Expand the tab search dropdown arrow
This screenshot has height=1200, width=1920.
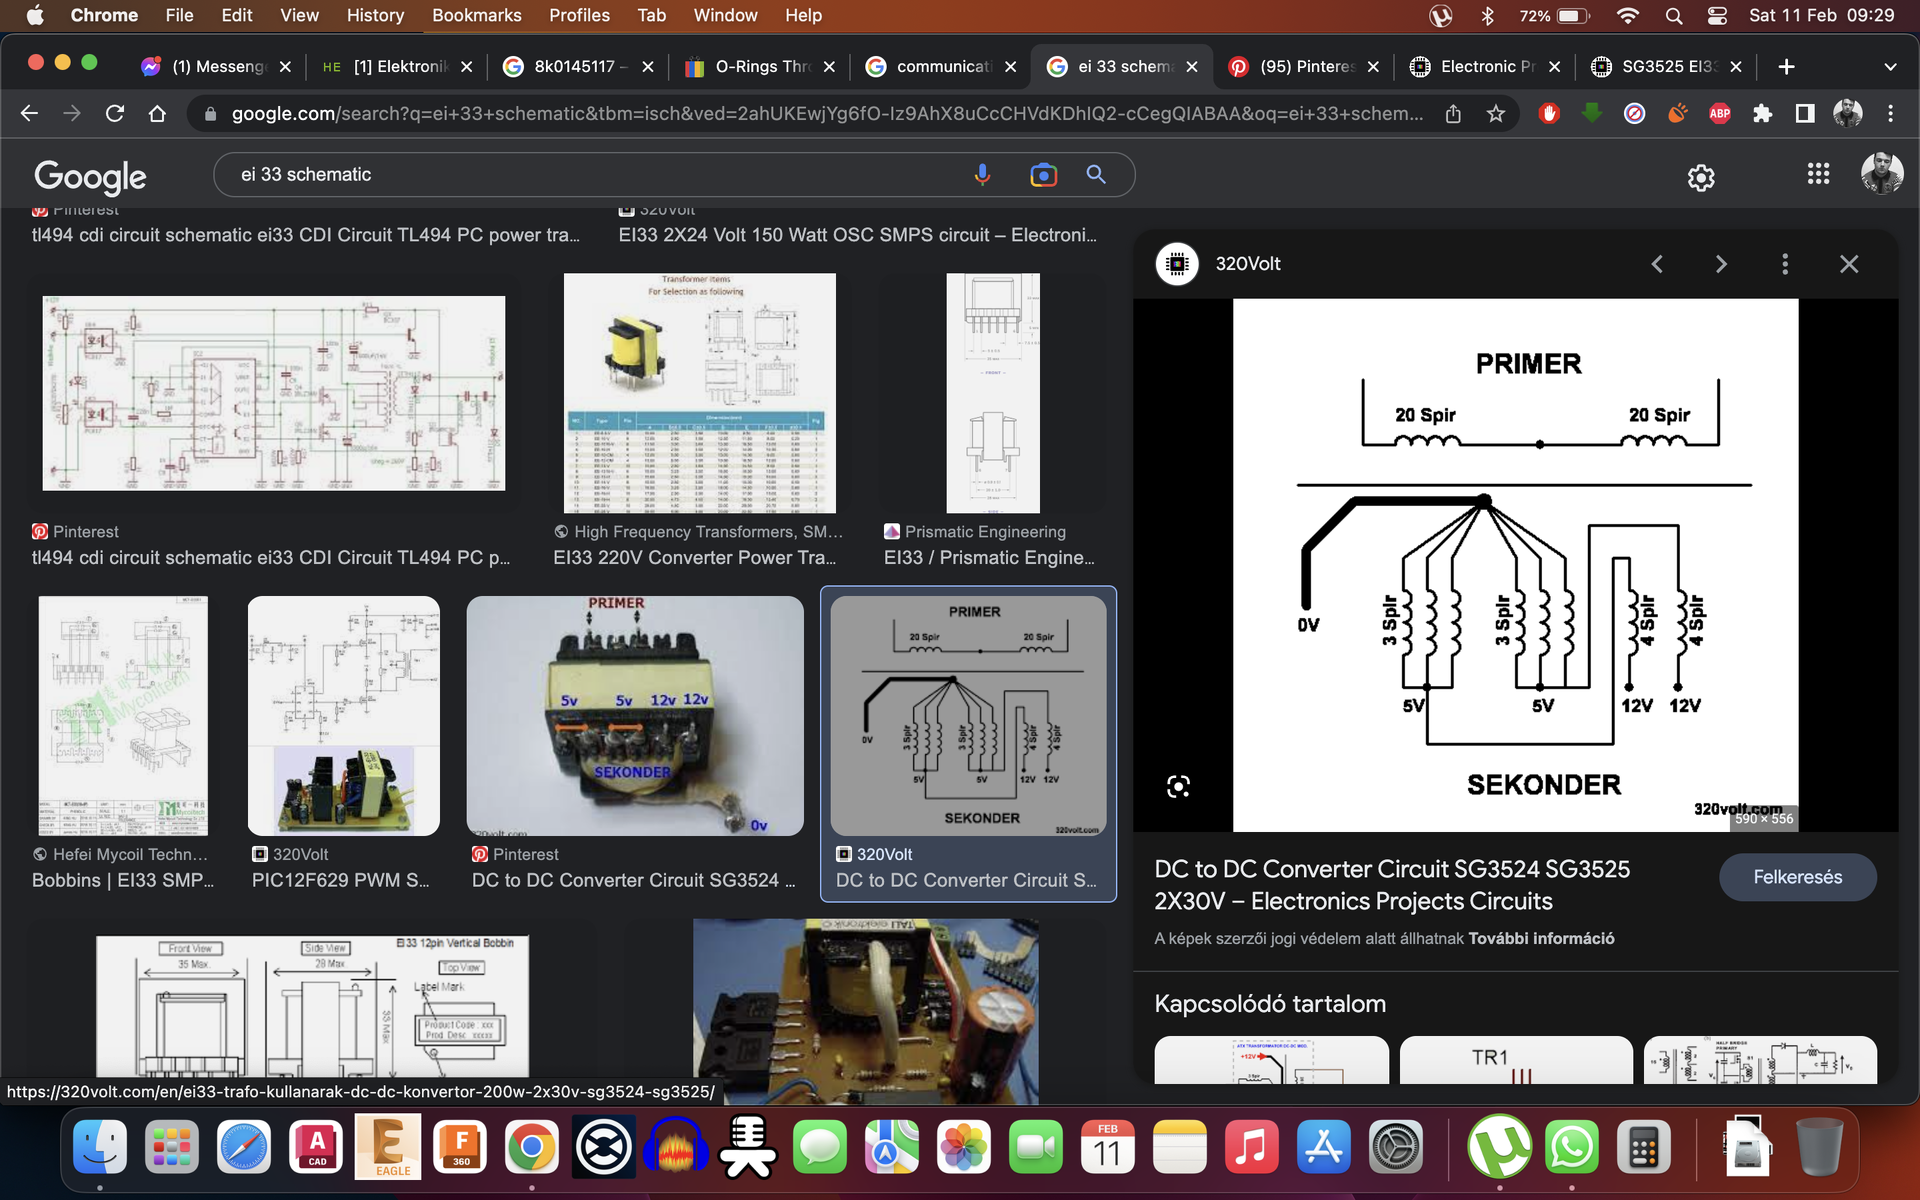[1889, 67]
